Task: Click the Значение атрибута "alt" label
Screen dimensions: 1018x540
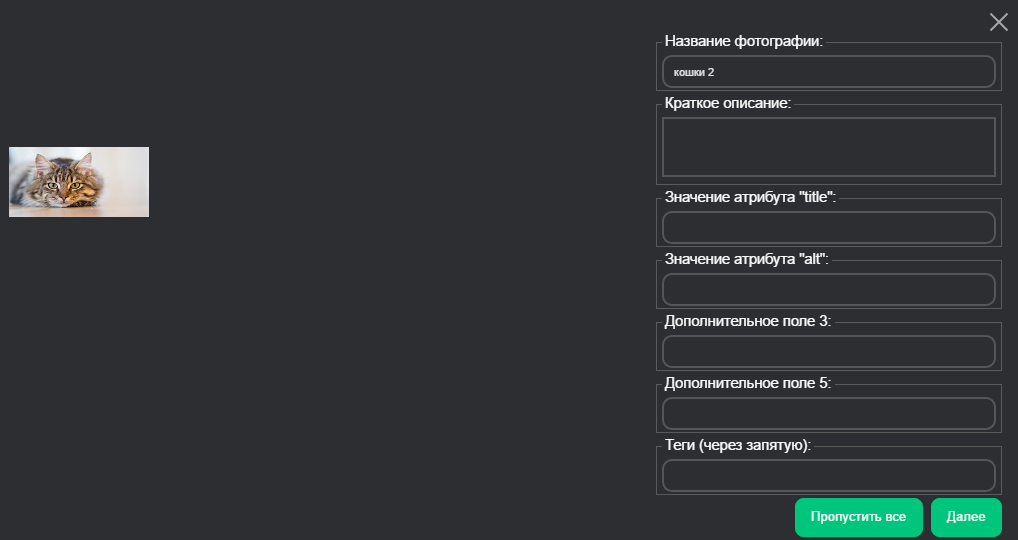Action: pyautogui.click(x=746, y=259)
